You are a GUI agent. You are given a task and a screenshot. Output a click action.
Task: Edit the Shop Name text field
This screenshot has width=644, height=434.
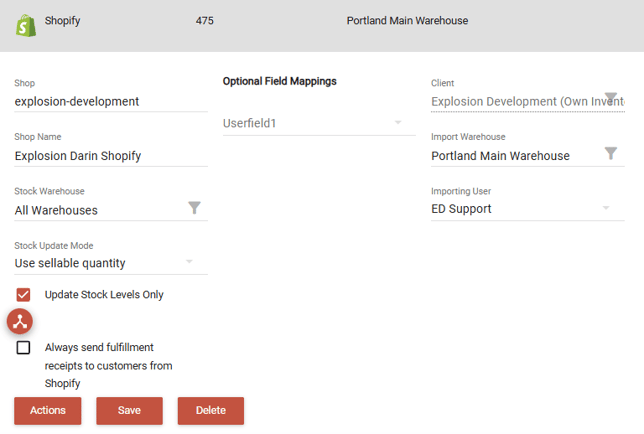(x=110, y=155)
